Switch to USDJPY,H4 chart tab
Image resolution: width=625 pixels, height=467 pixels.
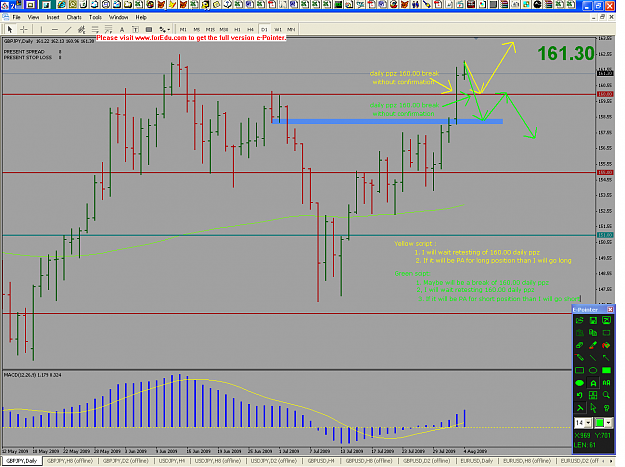pos(171,461)
